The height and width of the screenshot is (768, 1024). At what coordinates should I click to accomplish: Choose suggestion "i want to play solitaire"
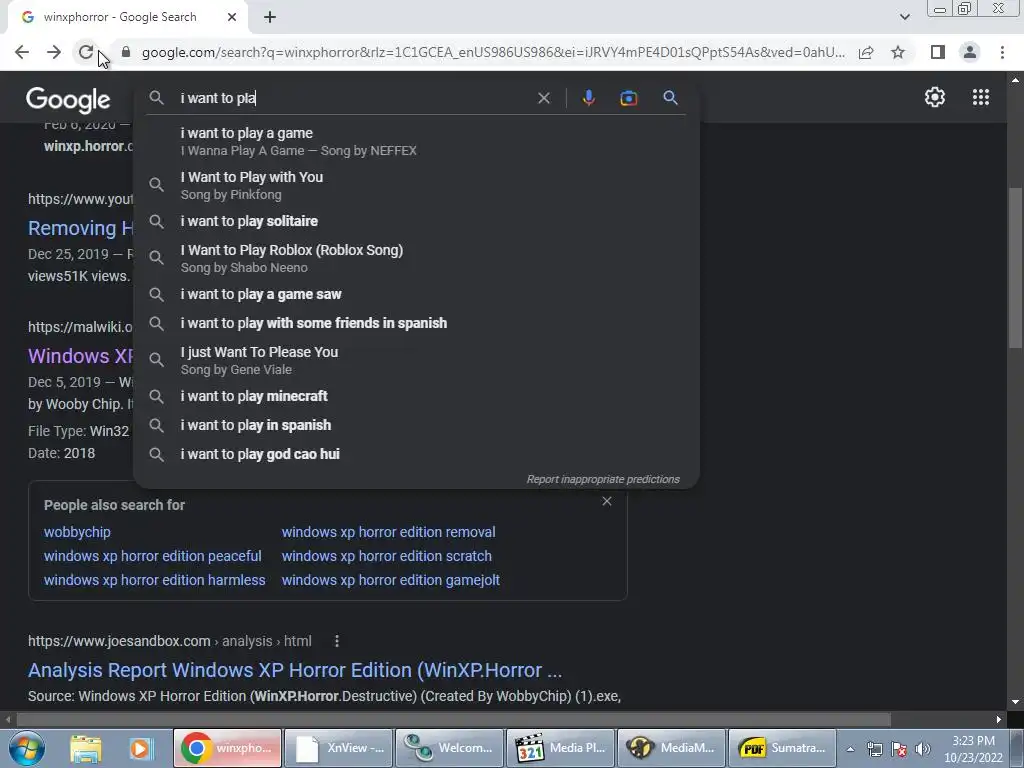[x=416, y=221]
